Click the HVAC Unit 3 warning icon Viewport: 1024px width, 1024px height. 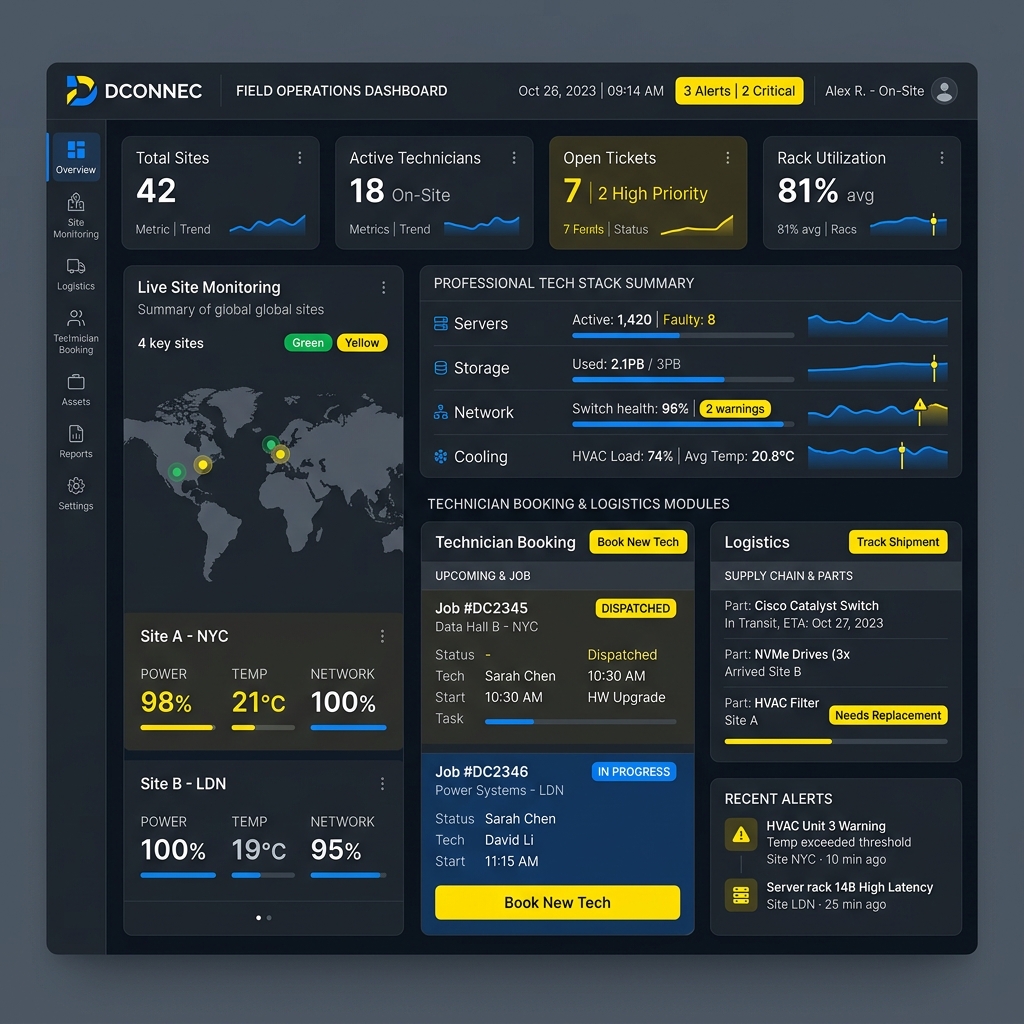pyautogui.click(x=740, y=834)
